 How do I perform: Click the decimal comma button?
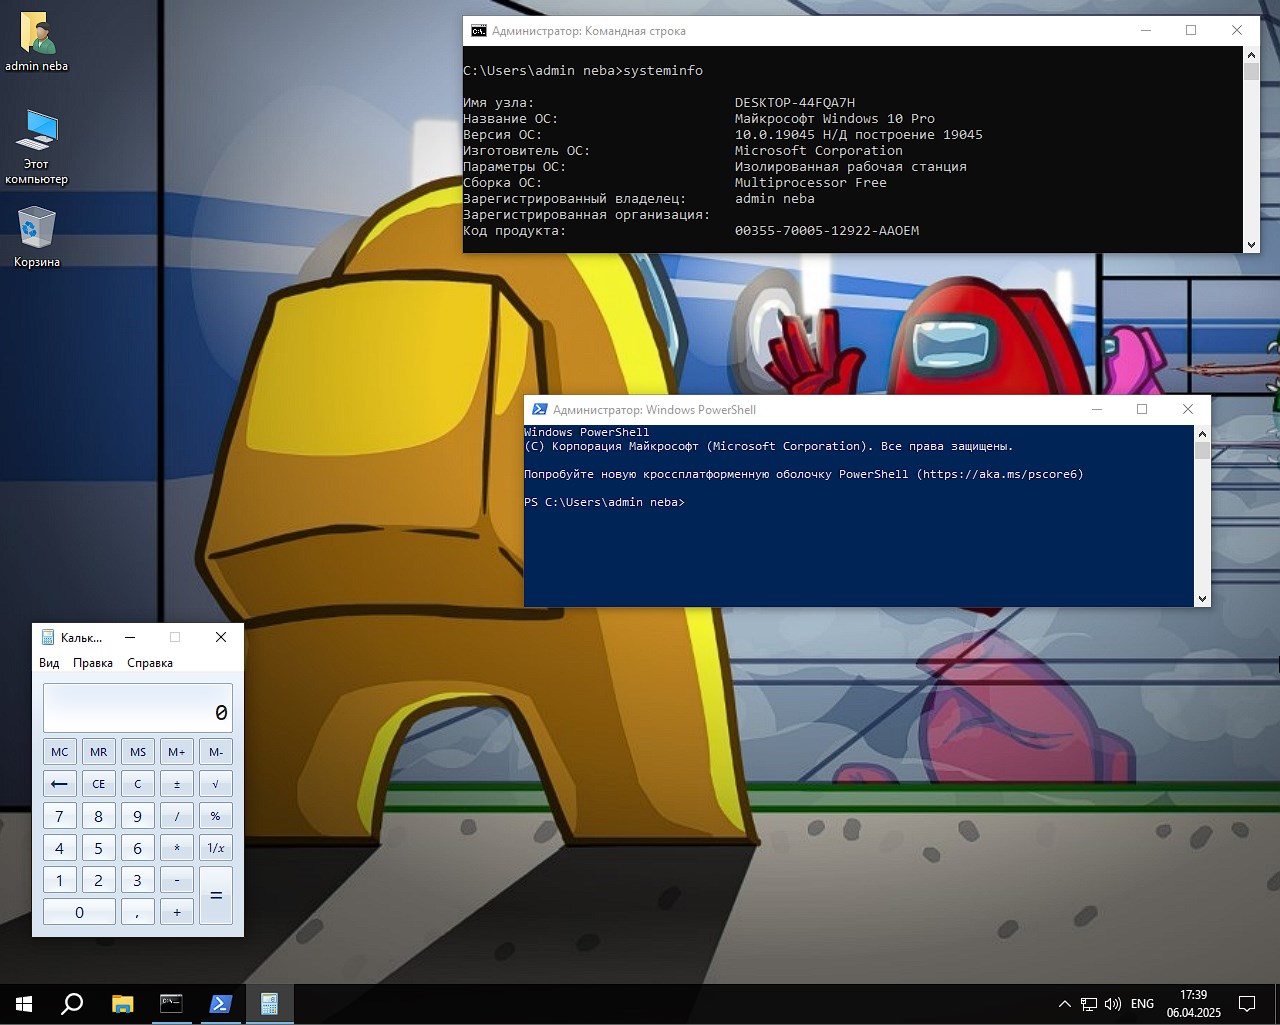point(138,912)
